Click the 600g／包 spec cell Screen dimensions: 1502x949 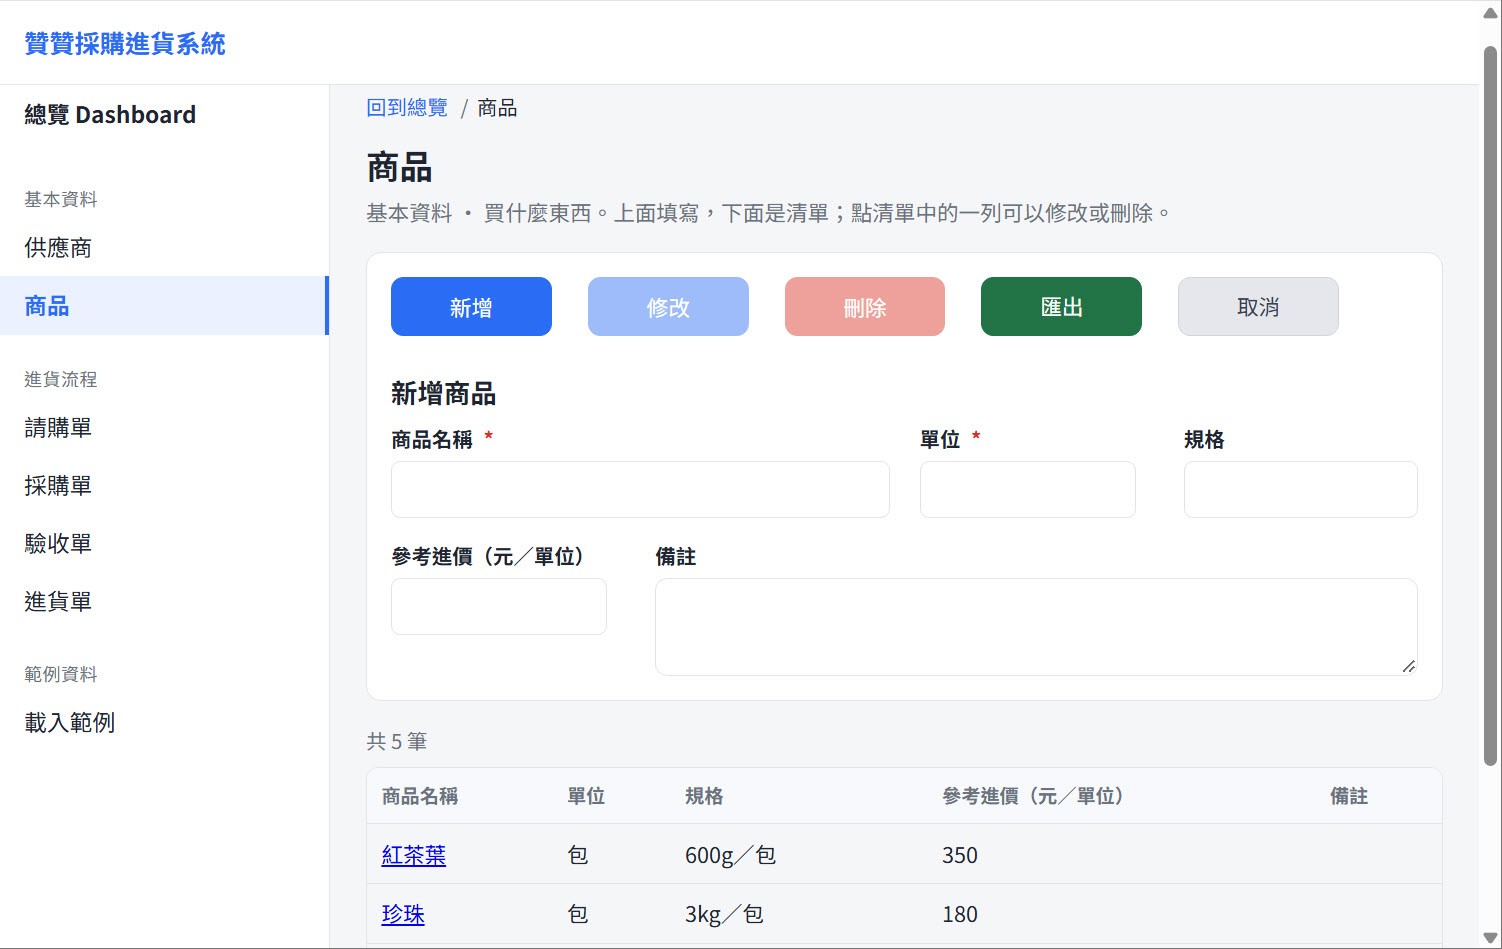coord(730,855)
